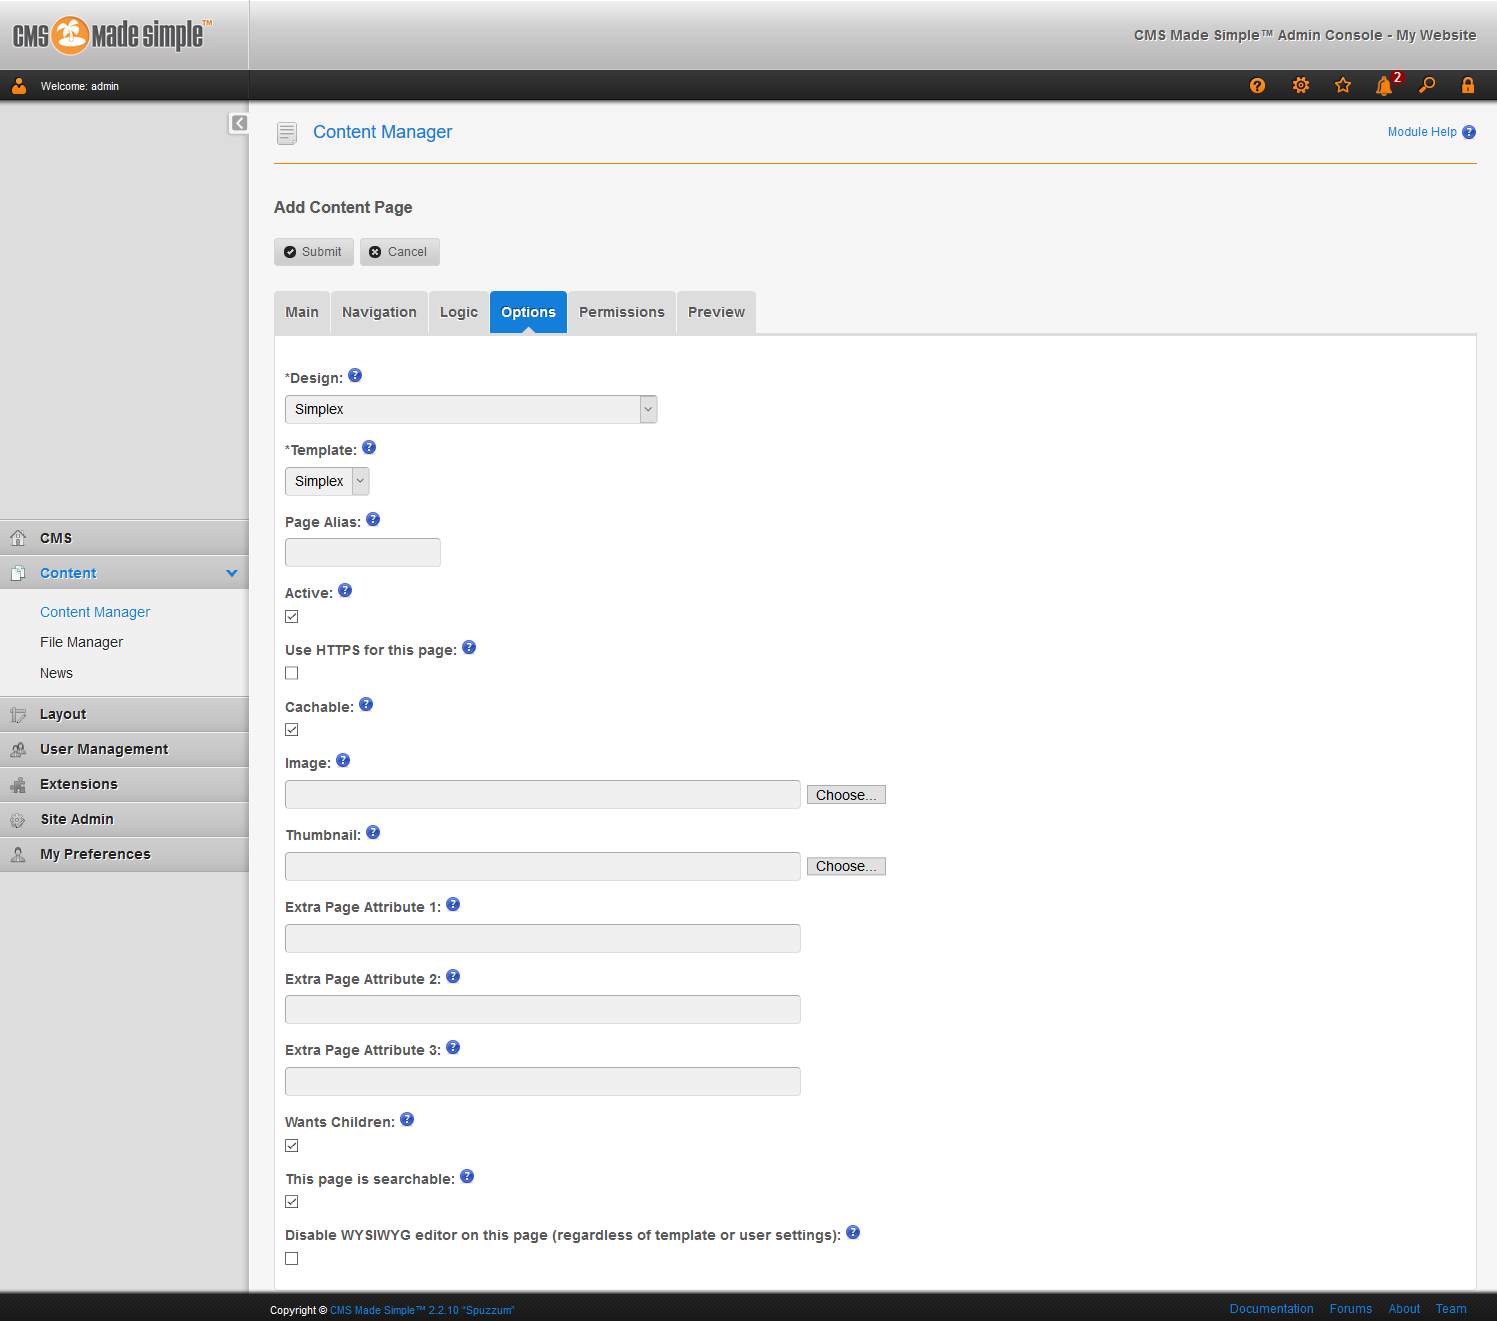Uncheck This page is searchable
This screenshot has height=1321, width=1497.
coord(292,1202)
